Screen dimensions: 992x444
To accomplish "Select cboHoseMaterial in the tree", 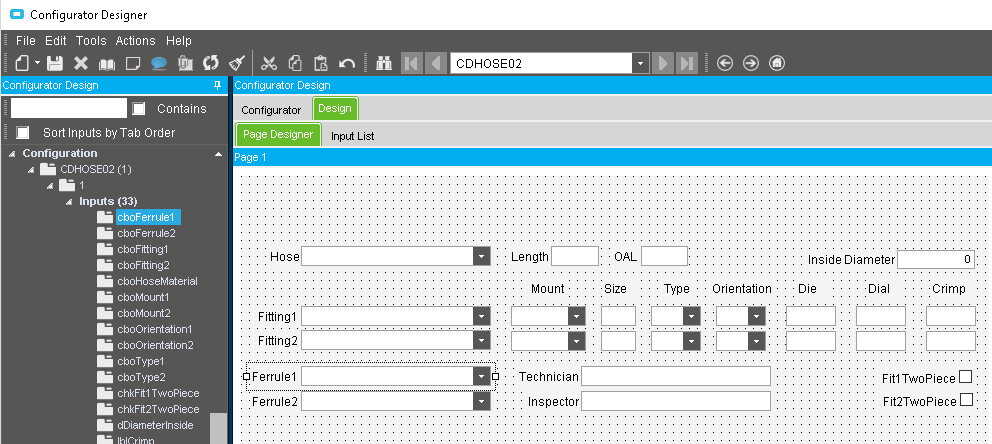I will click(x=157, y=281).
